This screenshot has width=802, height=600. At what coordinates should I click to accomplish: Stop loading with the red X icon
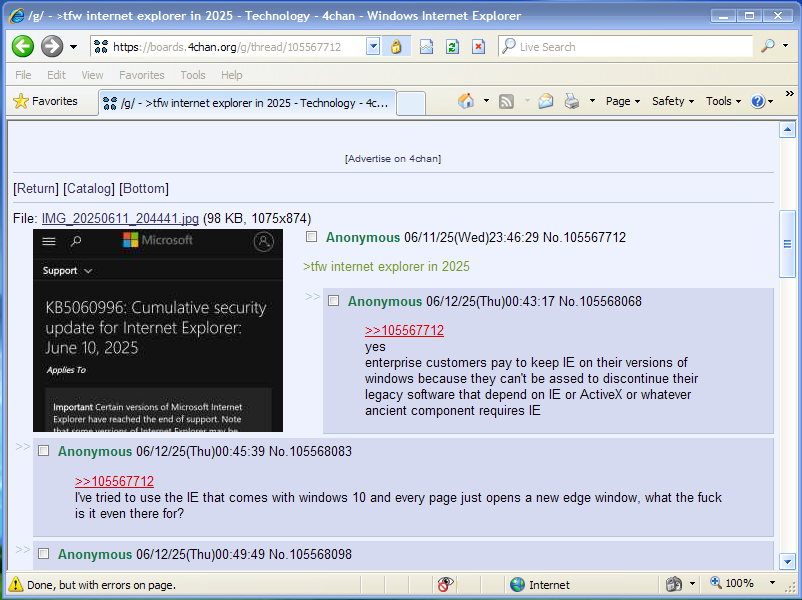click(x=478, y=47)
